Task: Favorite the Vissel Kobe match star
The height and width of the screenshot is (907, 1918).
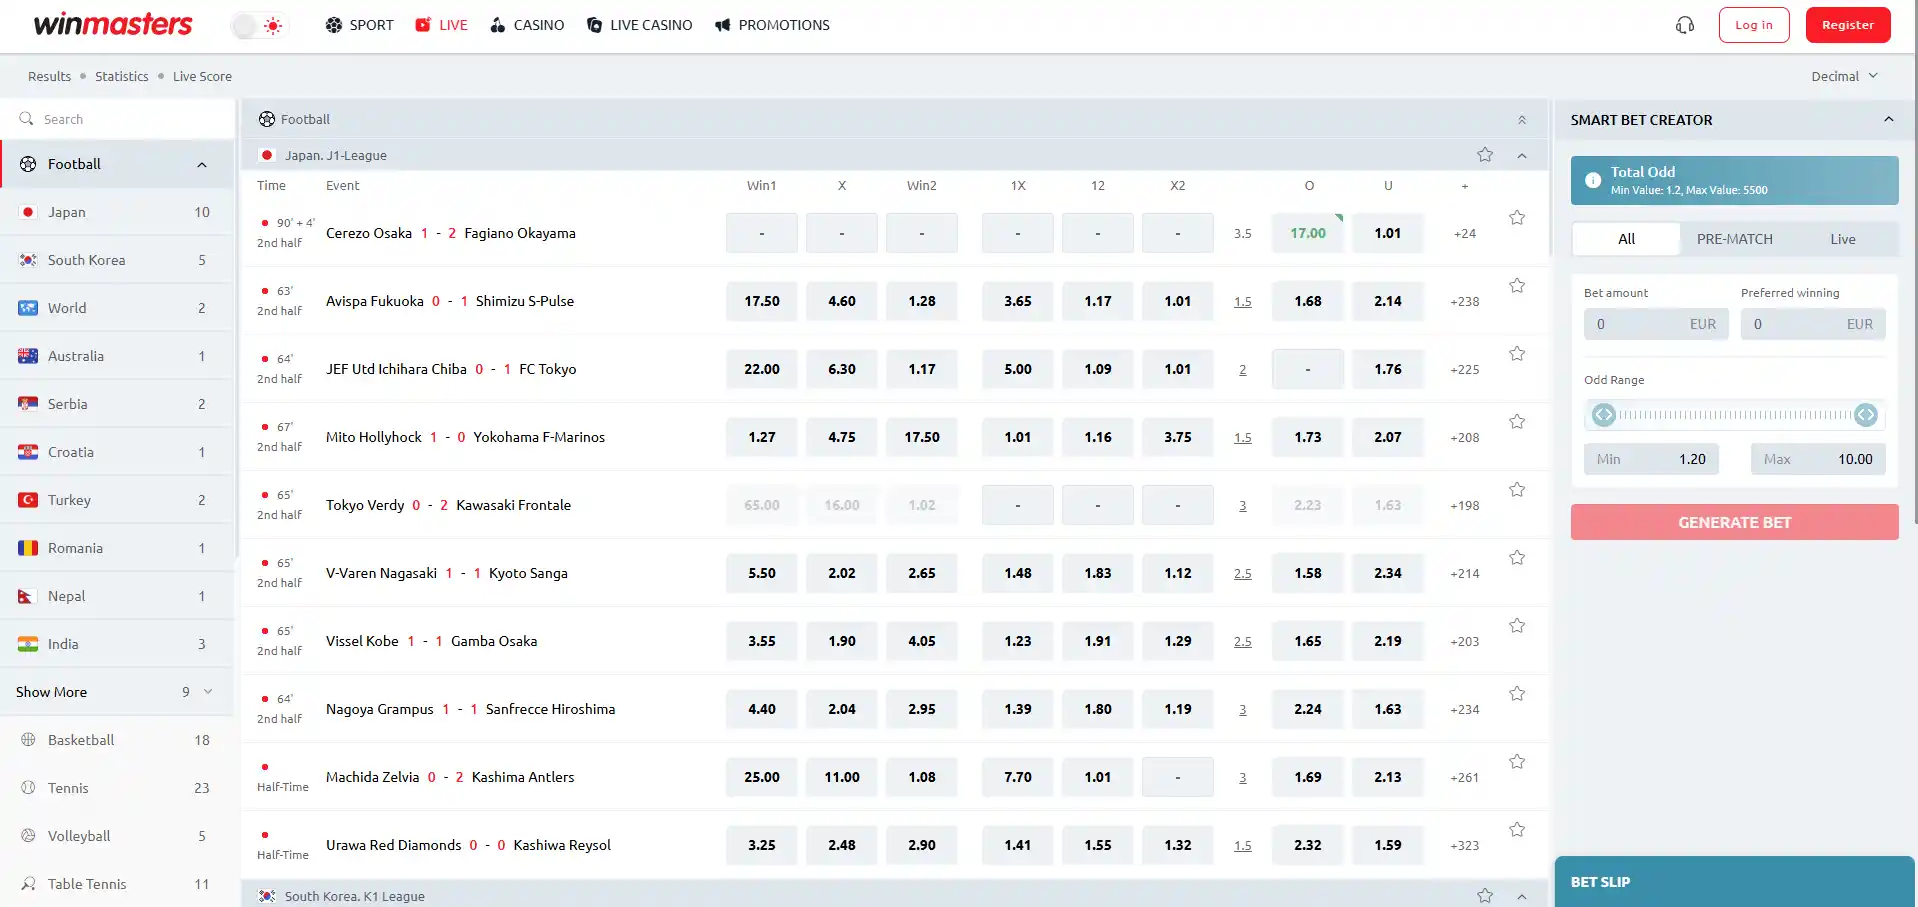Action: (1517, 626)
